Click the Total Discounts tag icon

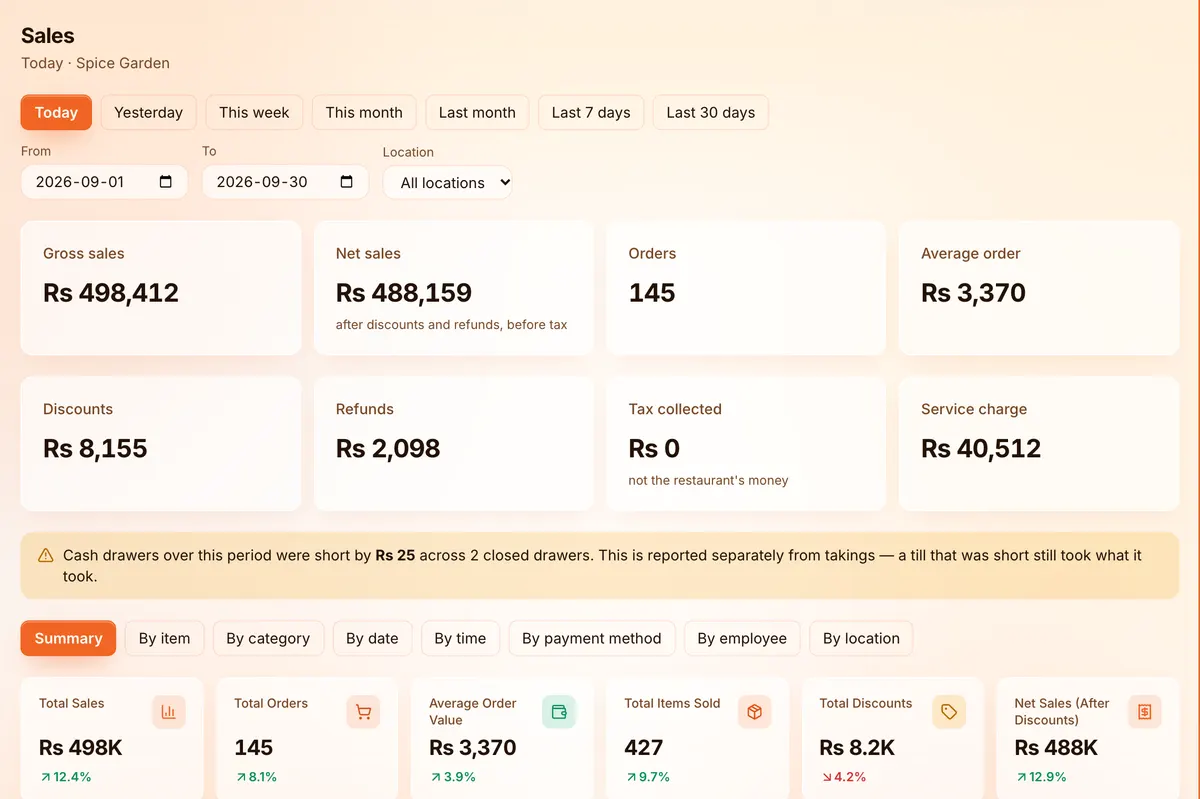pyautogui.click(x=949, y=712)
